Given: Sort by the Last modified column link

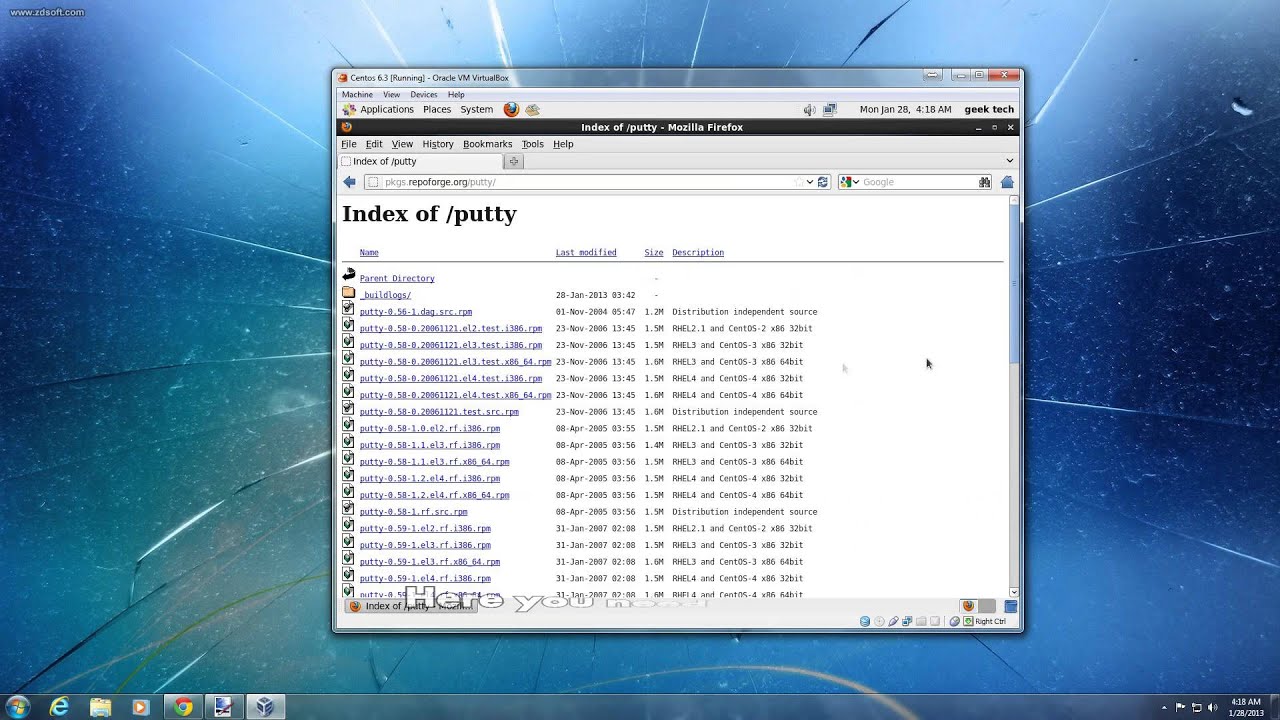Looking at the screenshot, I should [x=586, y=253].
